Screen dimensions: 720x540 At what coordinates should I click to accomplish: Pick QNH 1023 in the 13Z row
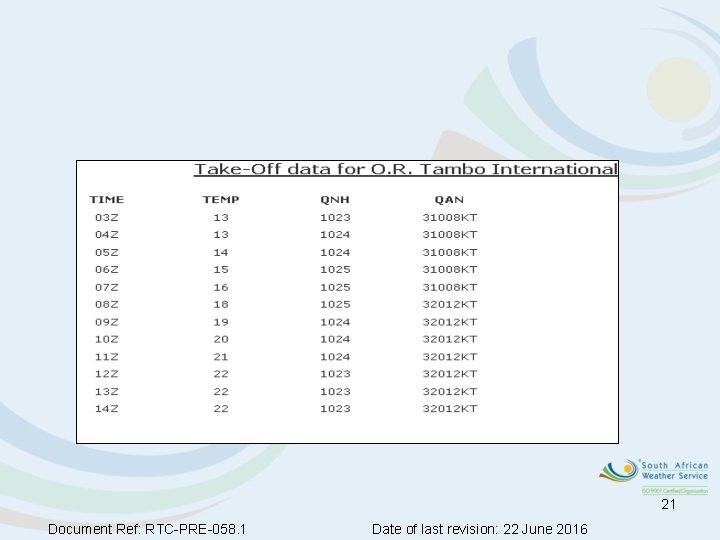335,392
